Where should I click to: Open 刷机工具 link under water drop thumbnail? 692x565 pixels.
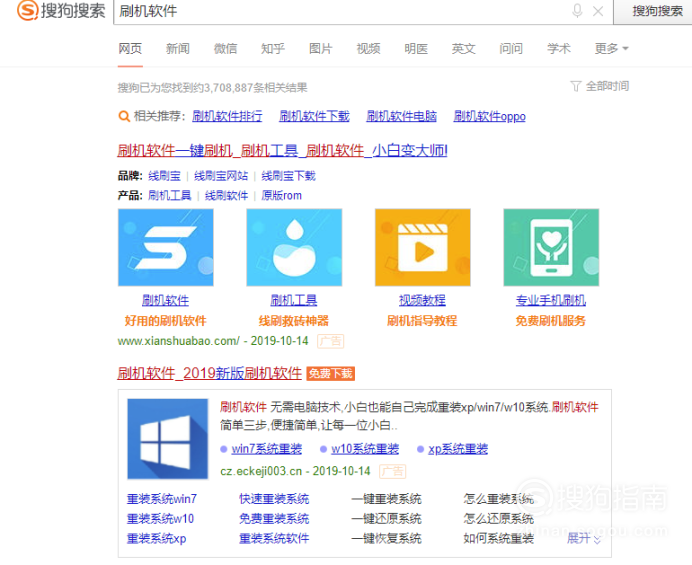[294, 301]
